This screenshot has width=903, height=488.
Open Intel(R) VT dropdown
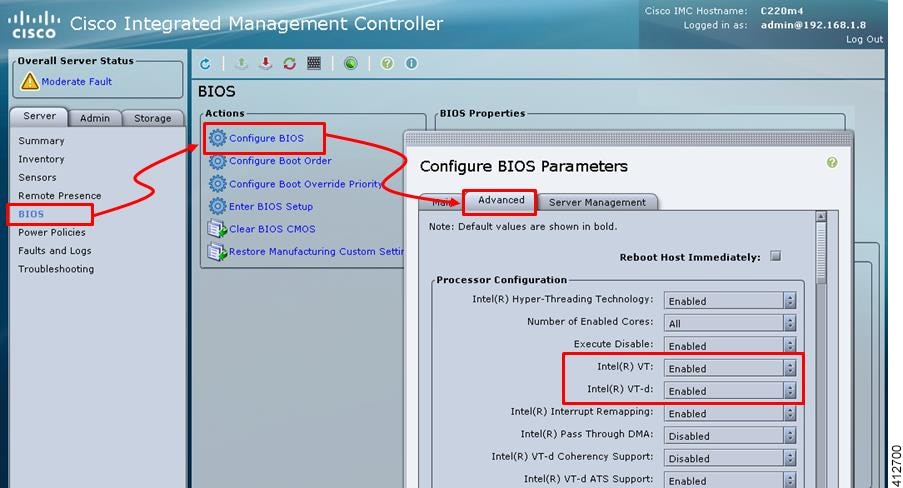730,368
